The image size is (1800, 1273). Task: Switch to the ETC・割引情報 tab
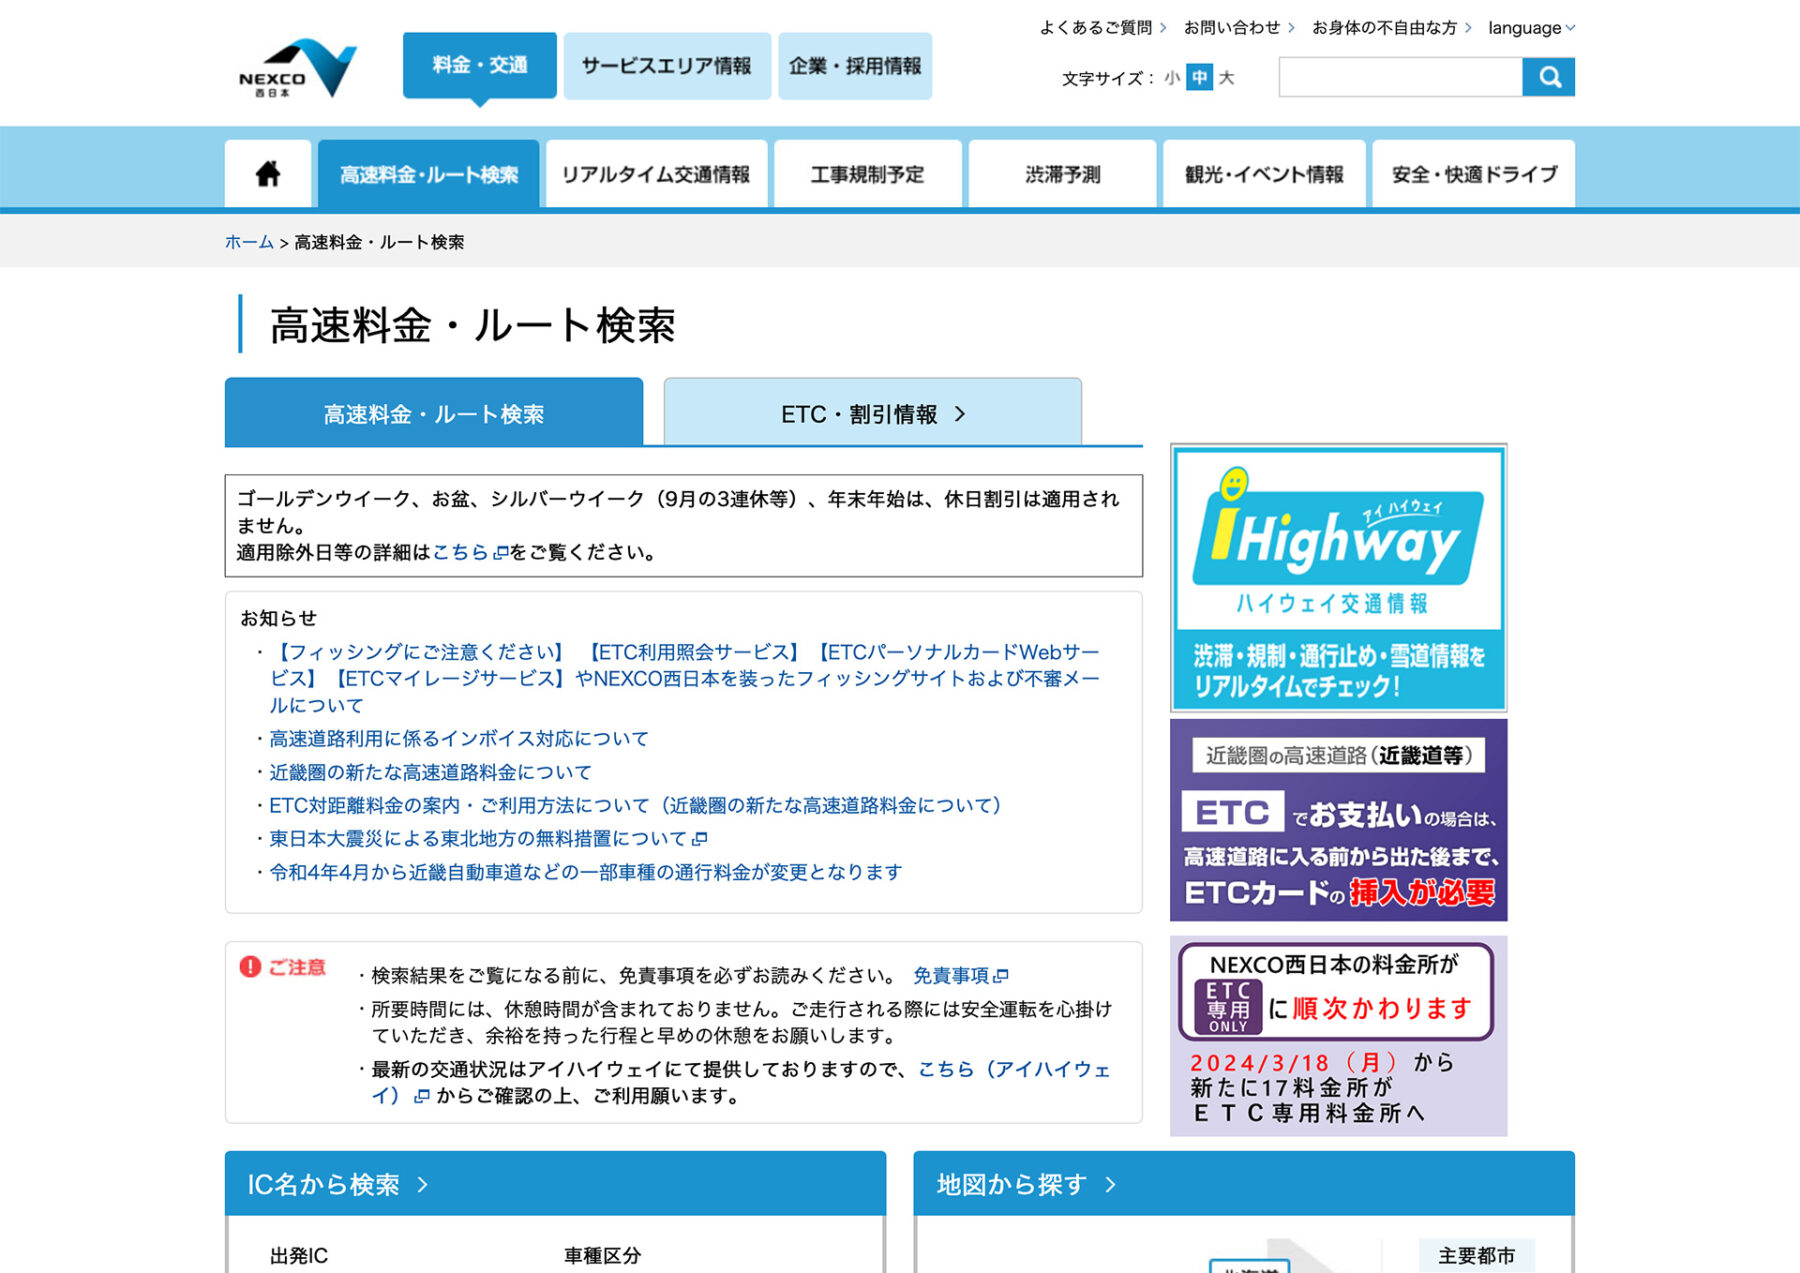pos(872,414)
